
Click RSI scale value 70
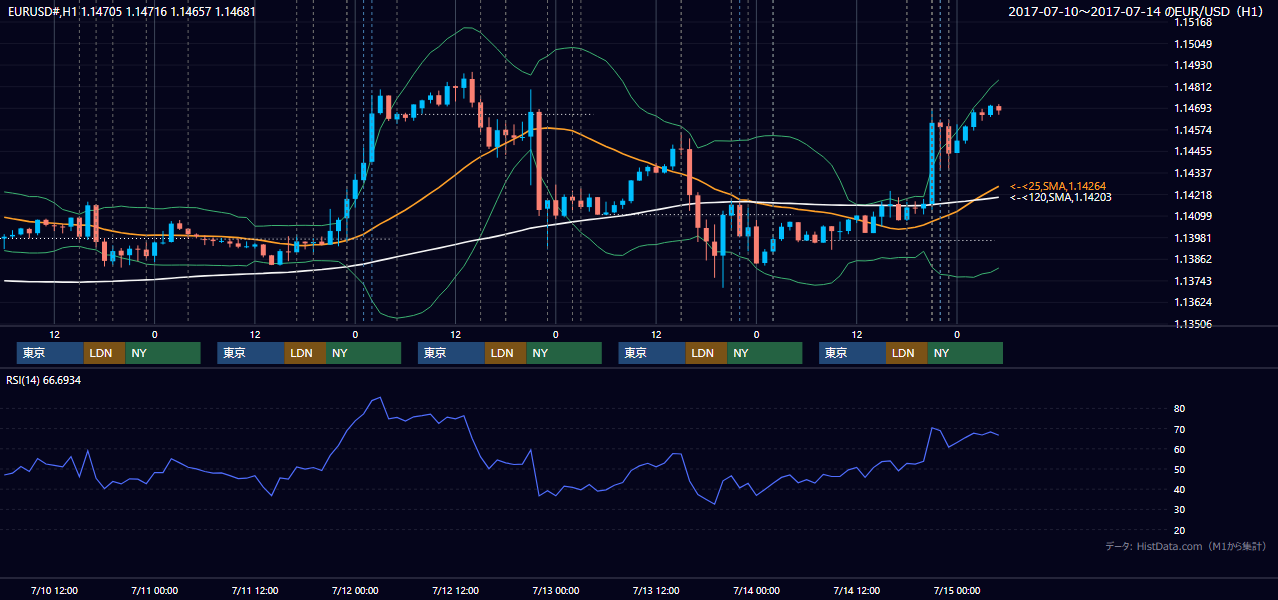point(1180,429)
